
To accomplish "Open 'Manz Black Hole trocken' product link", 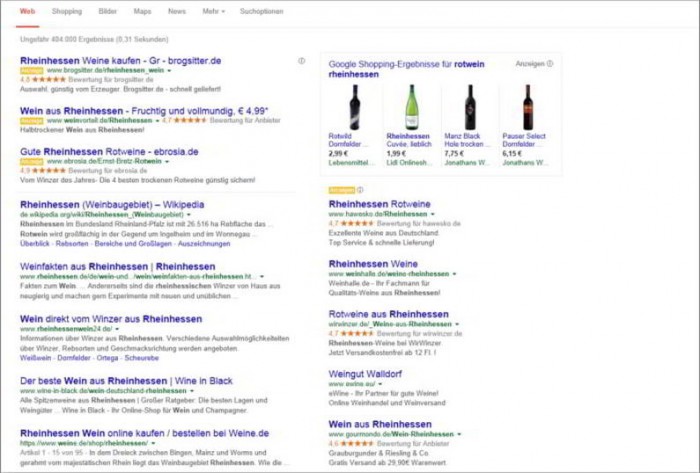I will pos(467,140).
